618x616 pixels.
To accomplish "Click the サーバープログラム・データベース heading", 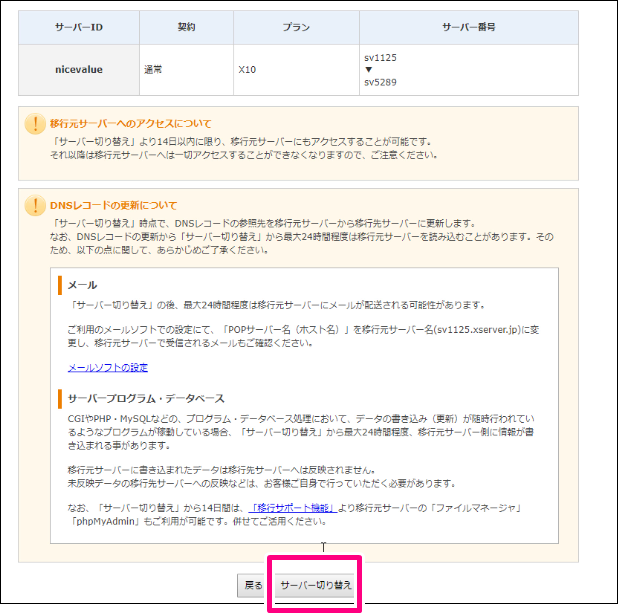I will click(x=146, y=399).
